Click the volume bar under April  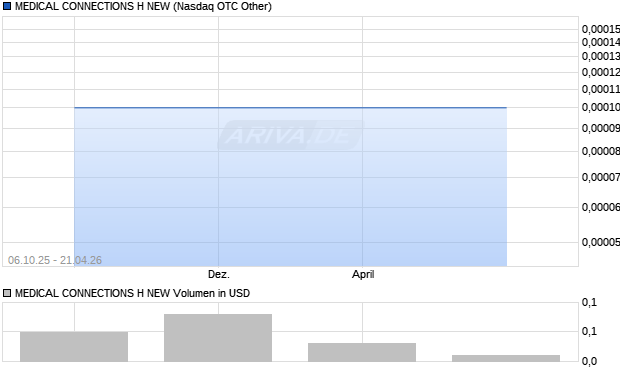coord(362,352)
